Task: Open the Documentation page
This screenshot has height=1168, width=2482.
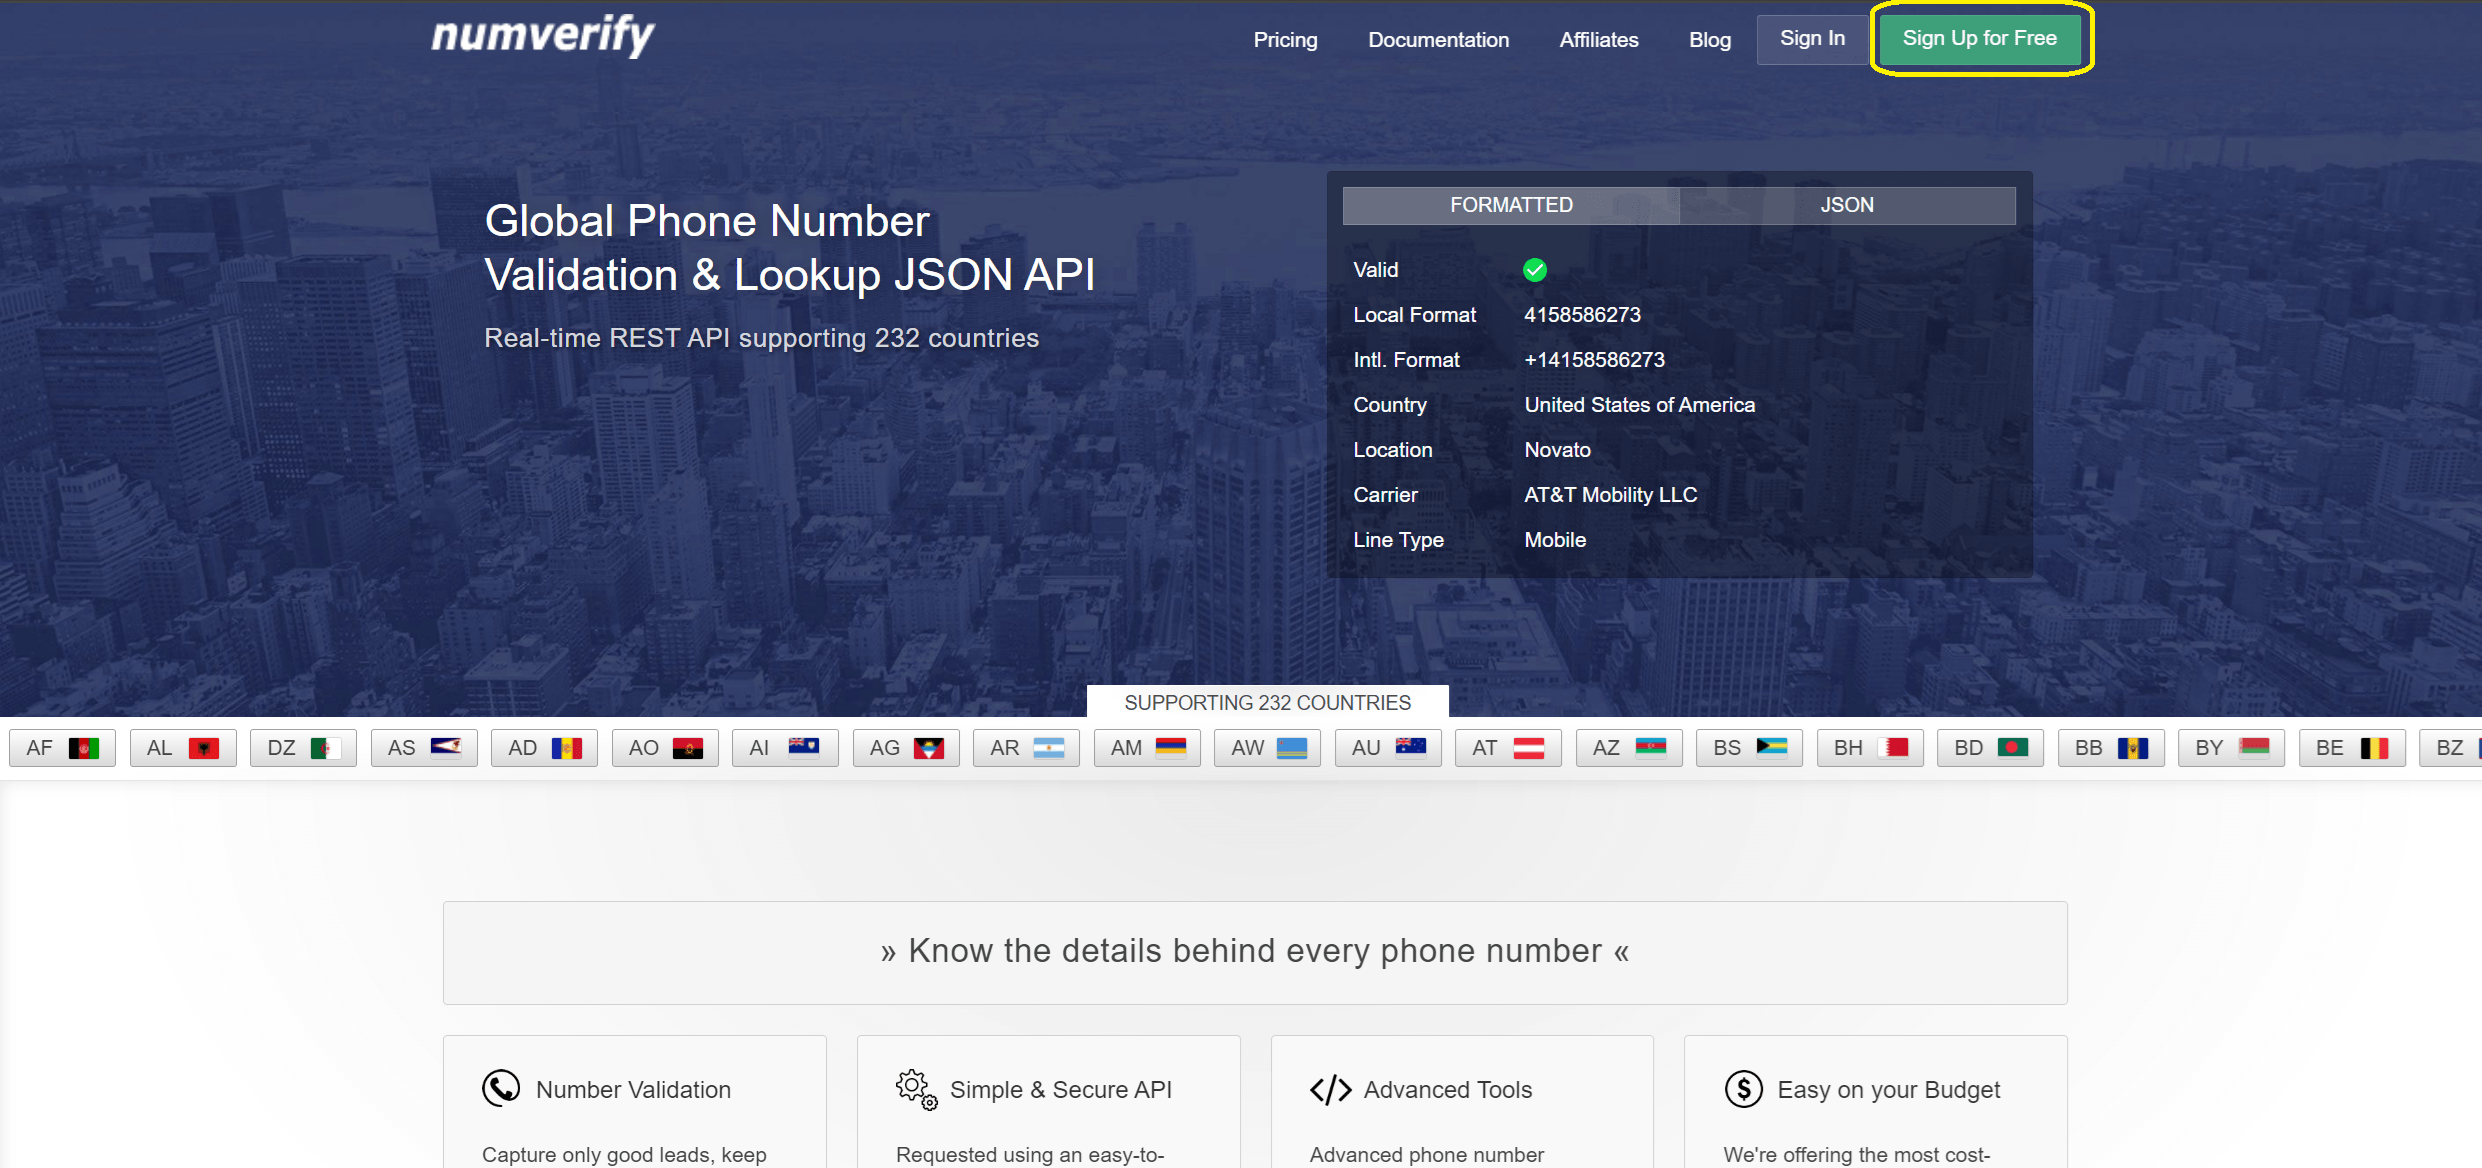Action: [x=1438, y=40]
